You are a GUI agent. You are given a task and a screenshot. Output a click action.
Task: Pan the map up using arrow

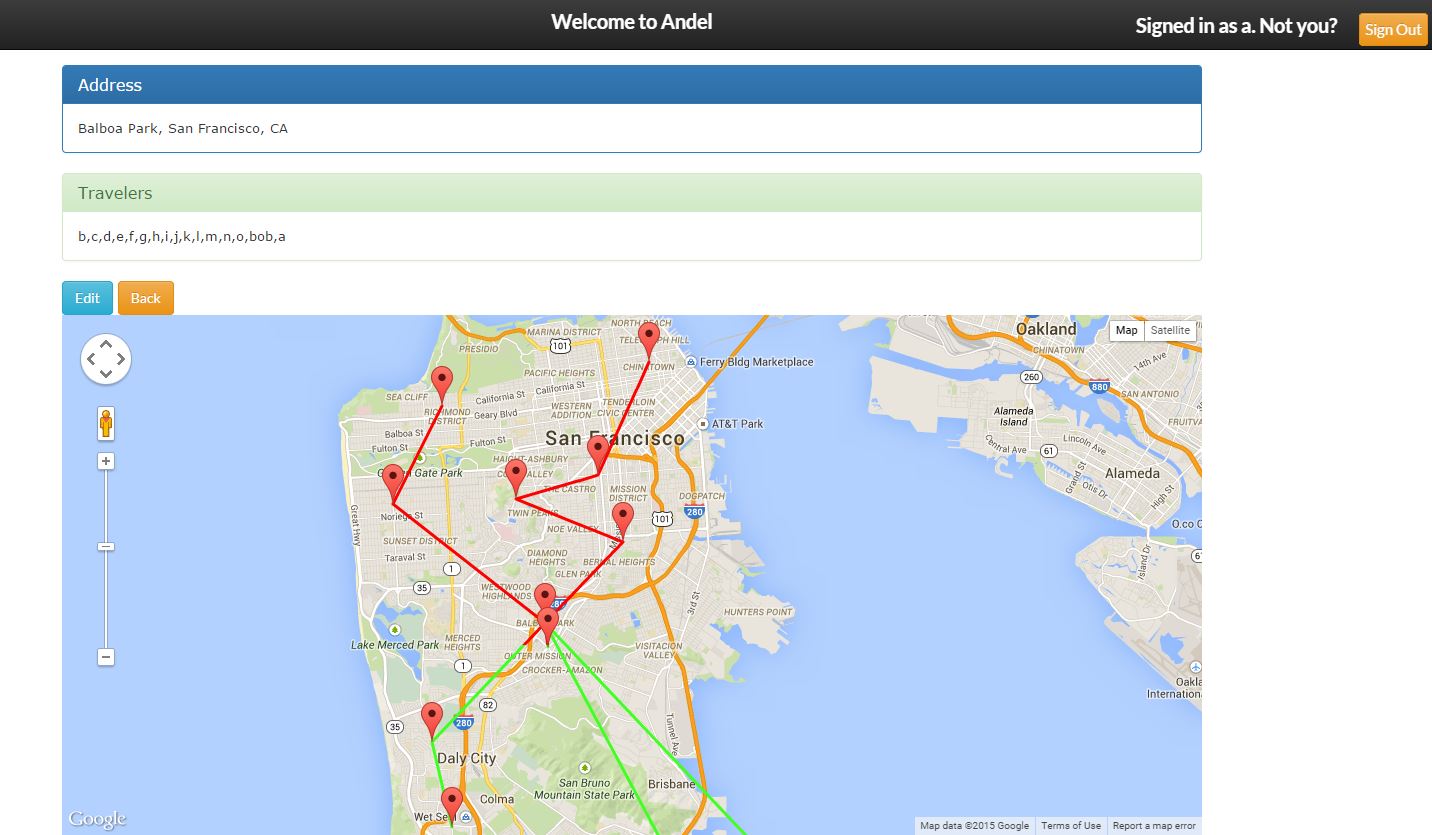(x=106, y=343)
